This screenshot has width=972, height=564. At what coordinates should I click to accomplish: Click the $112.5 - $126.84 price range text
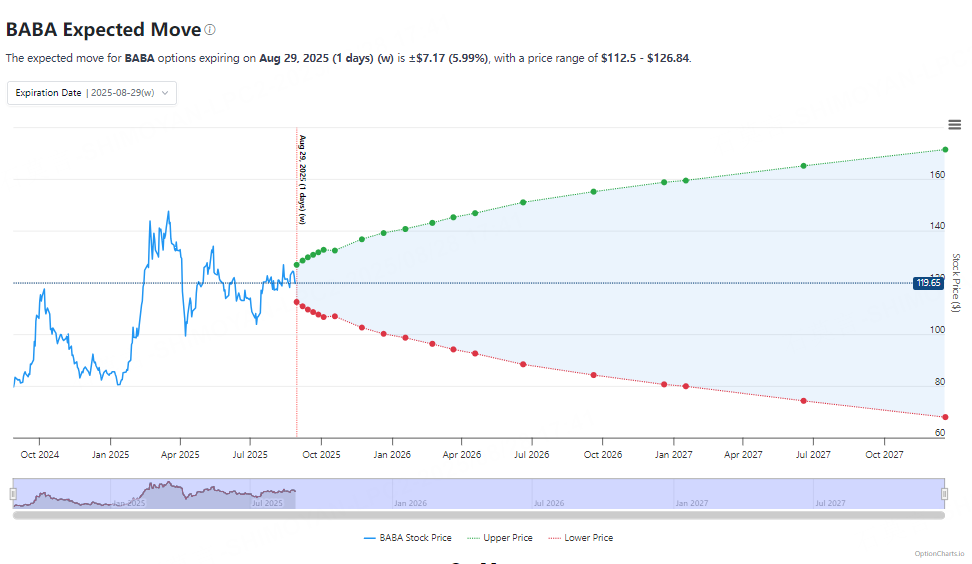click(x=645, y=58)
